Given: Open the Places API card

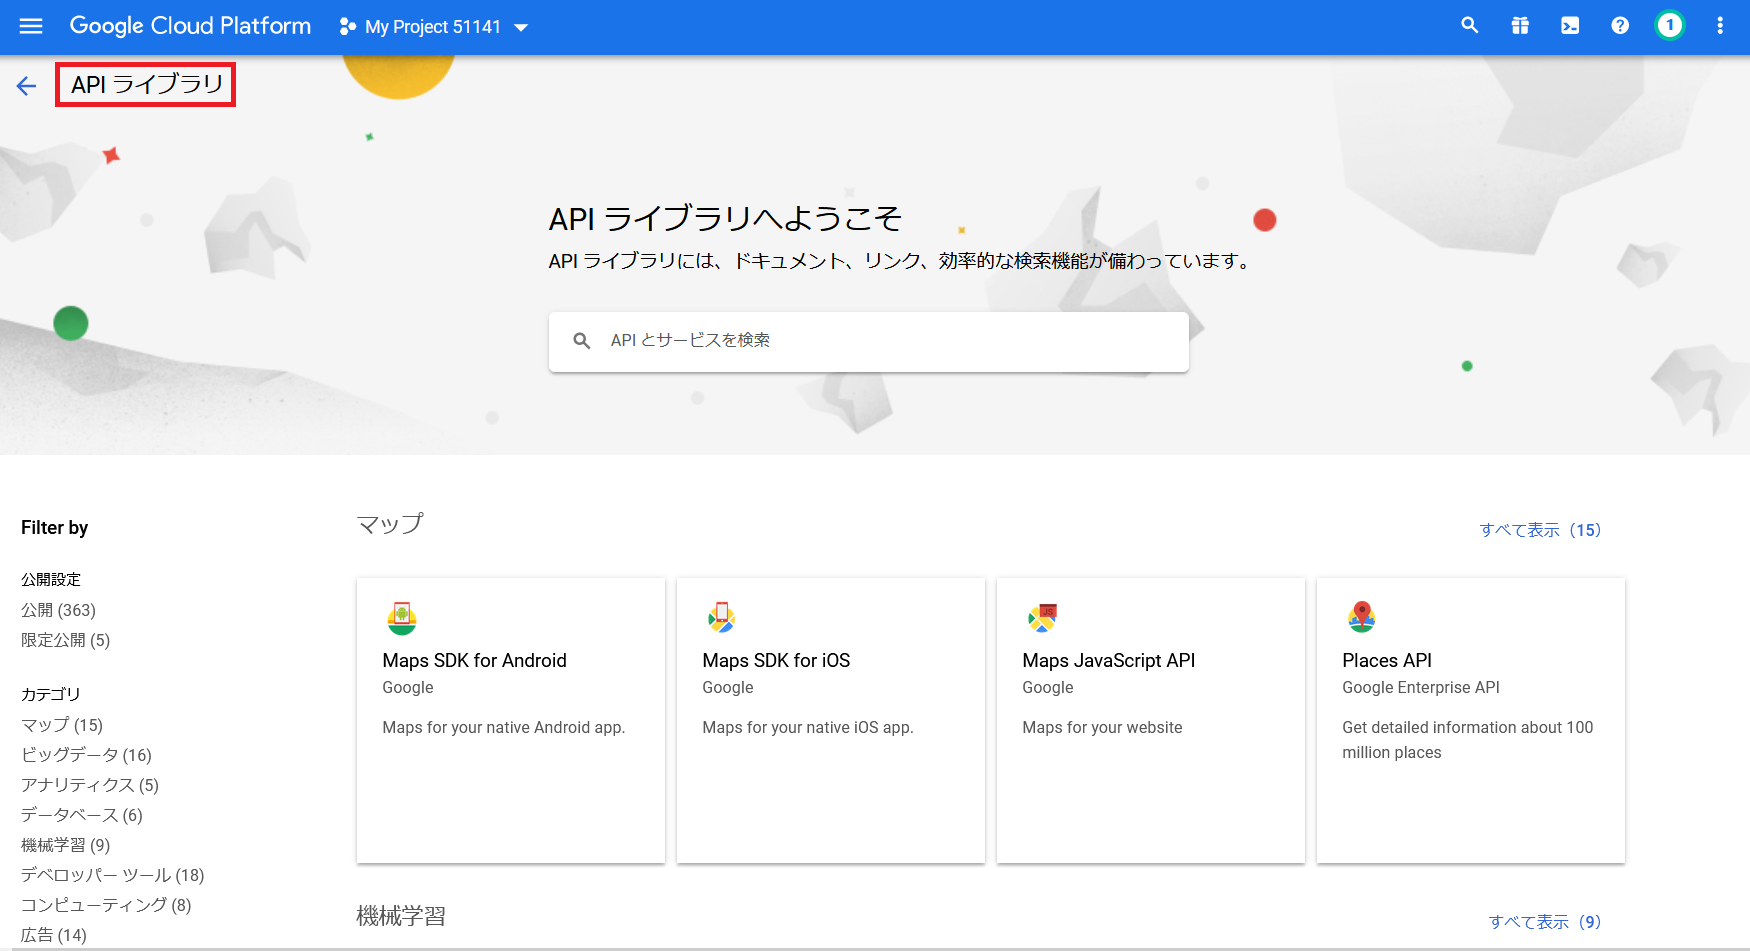Looking at the screenshot, I should 1471,720.
